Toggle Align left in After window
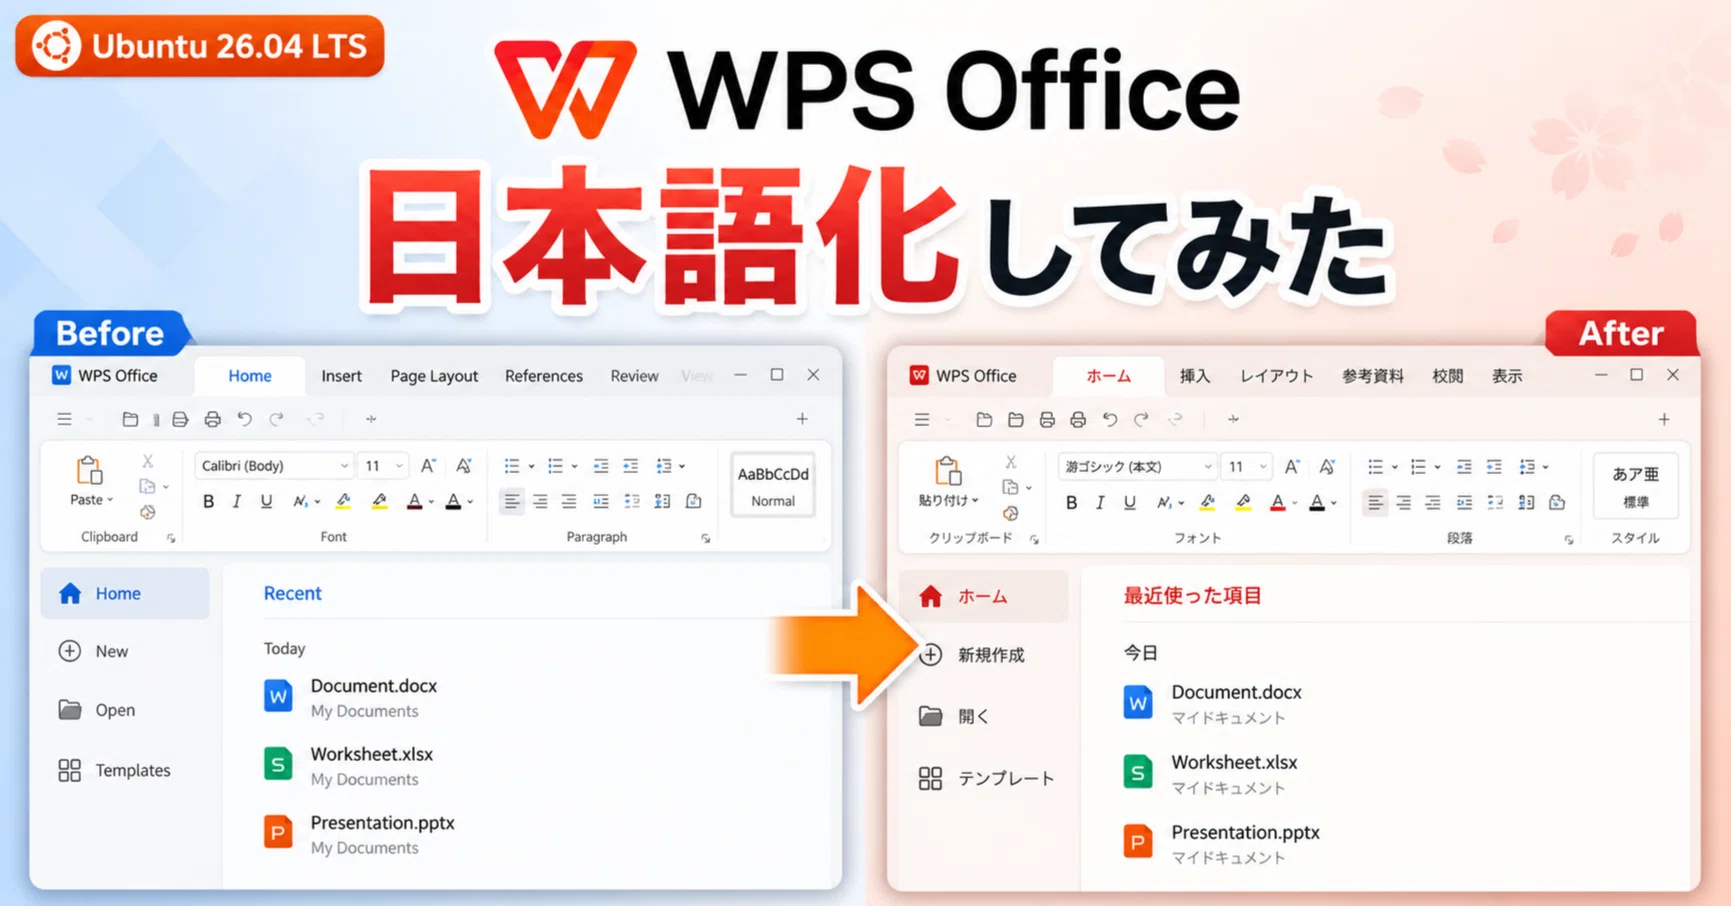 [x=1375, y=503]
